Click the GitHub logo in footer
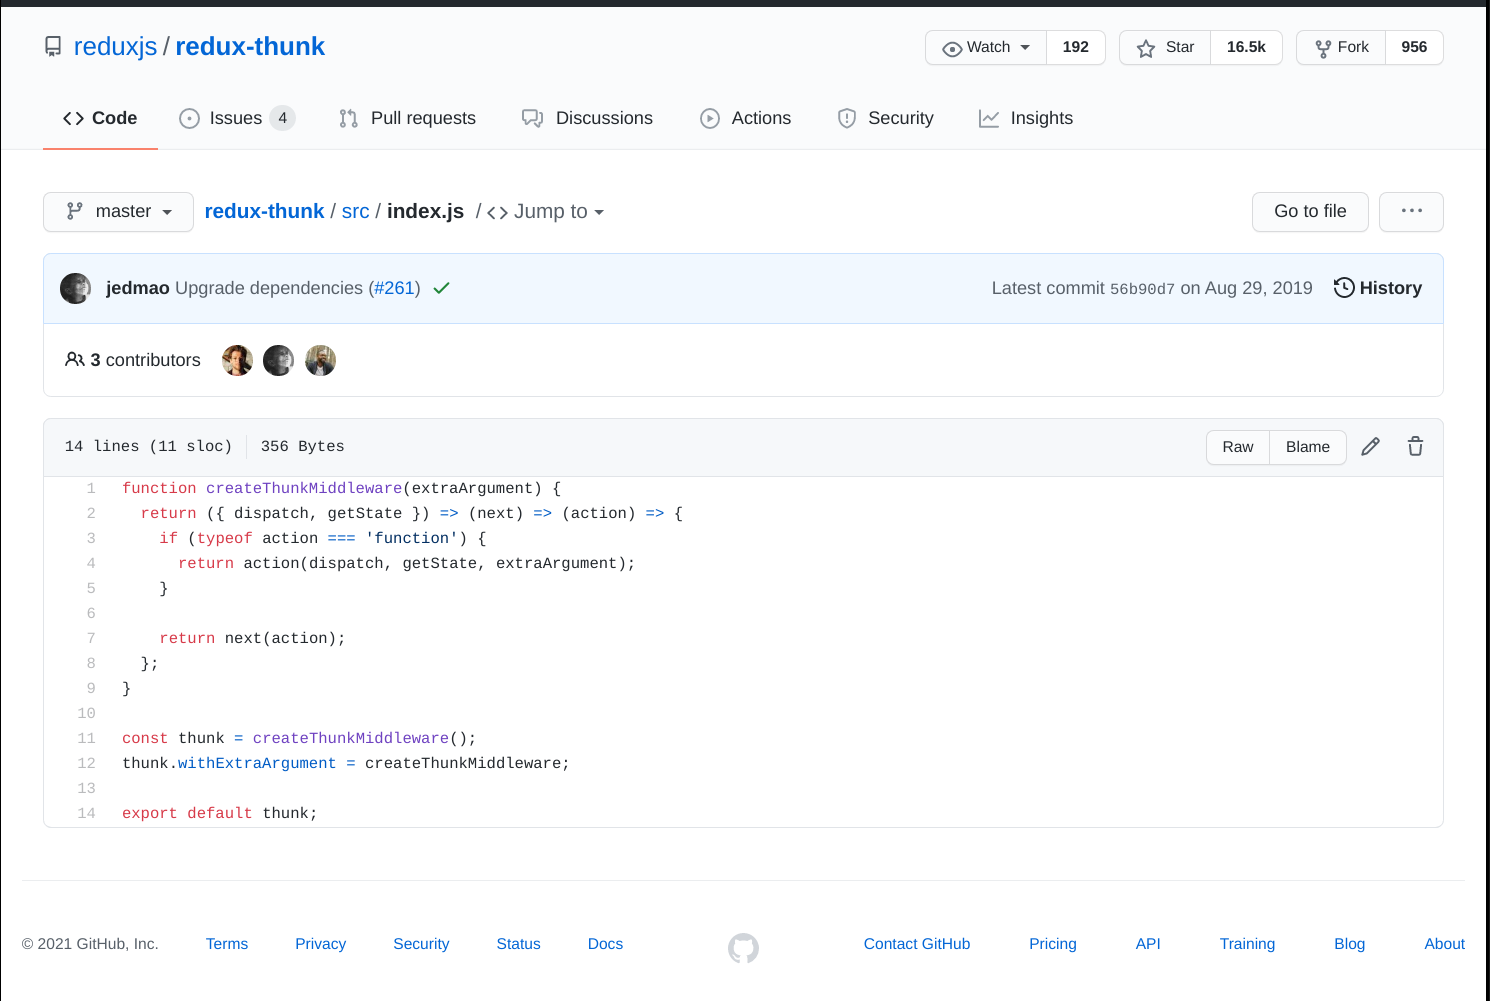 pos(743,948)
